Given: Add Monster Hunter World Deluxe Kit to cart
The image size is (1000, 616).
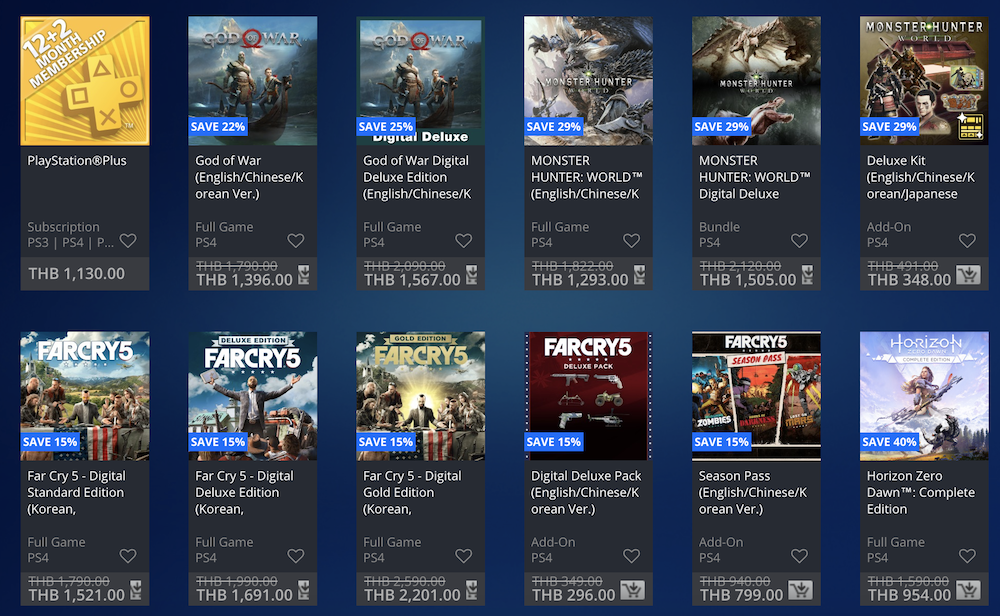Looking at the screenshot, I should [967, 275].
